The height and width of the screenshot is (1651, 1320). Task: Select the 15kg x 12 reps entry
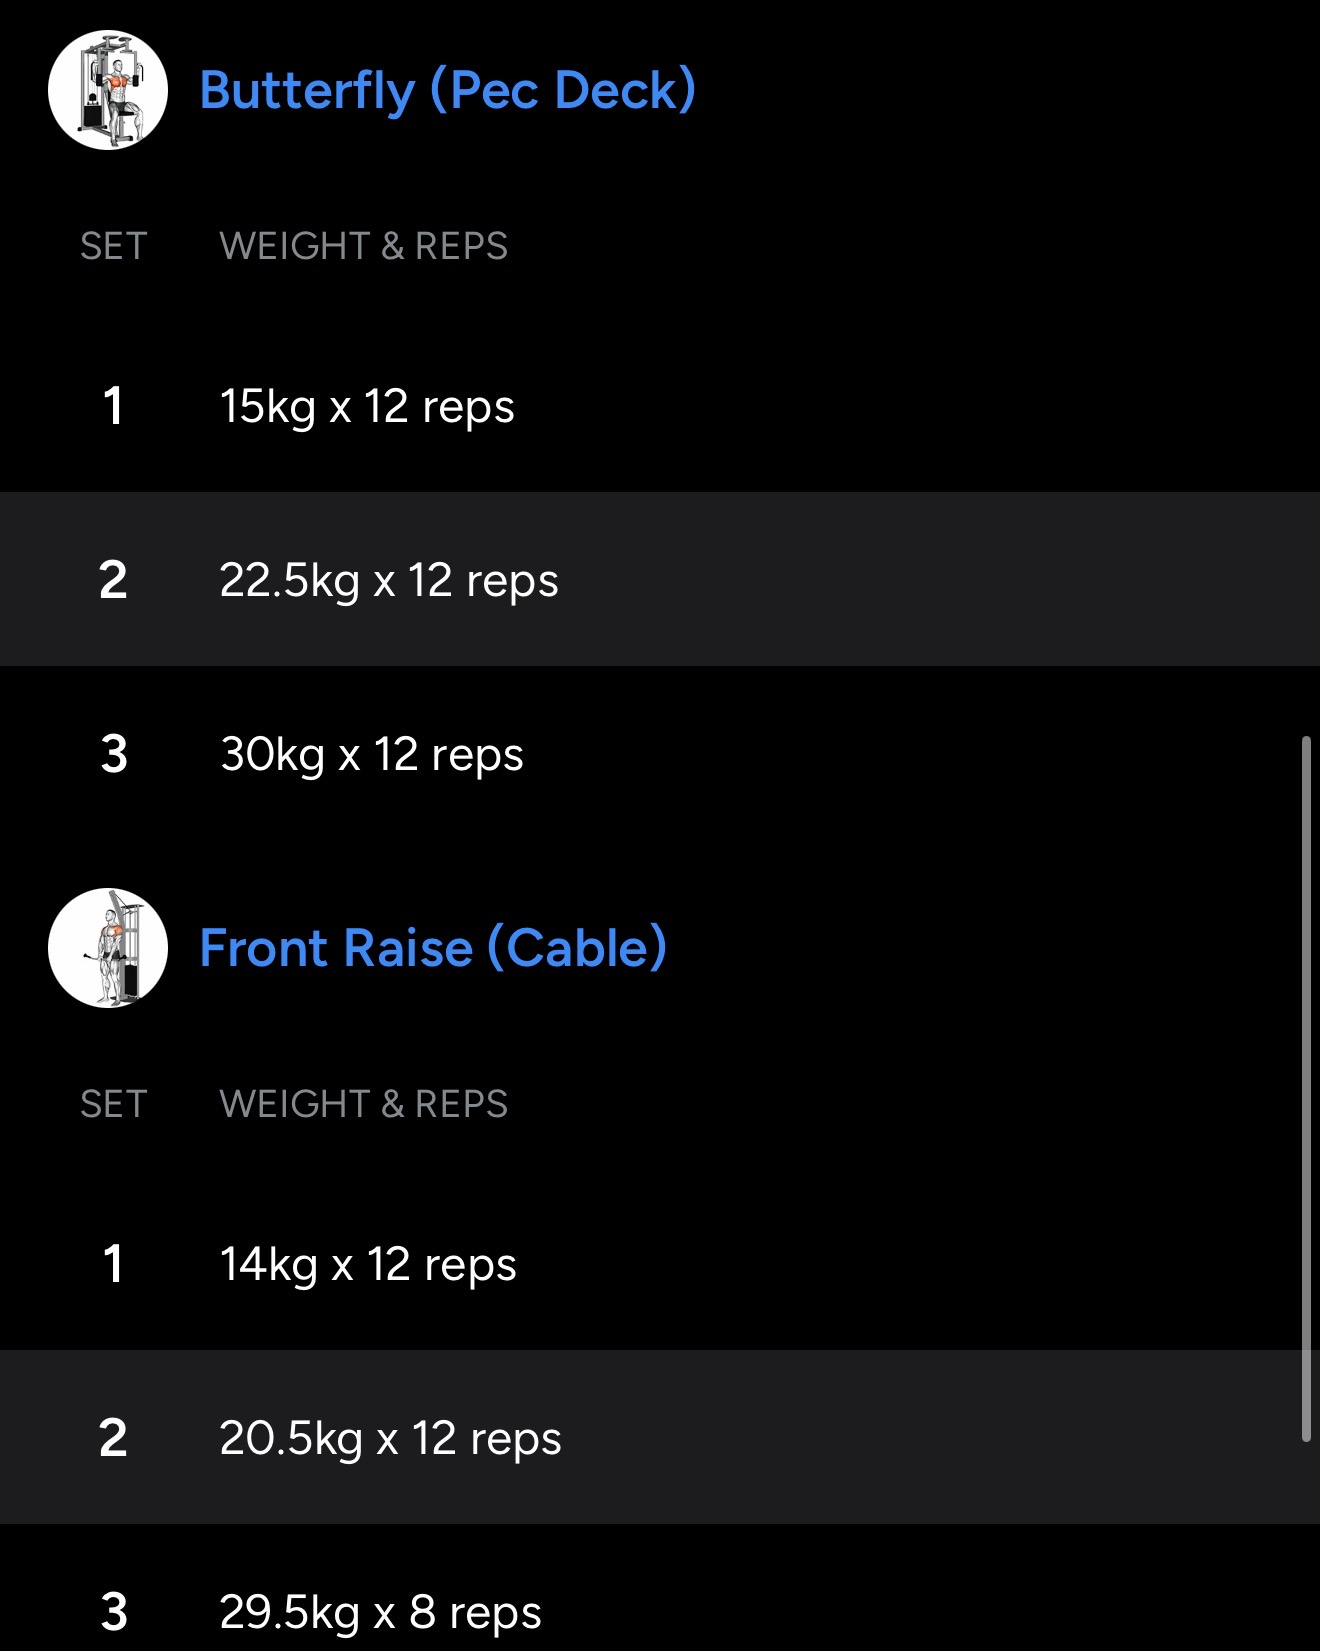point(367,406)
